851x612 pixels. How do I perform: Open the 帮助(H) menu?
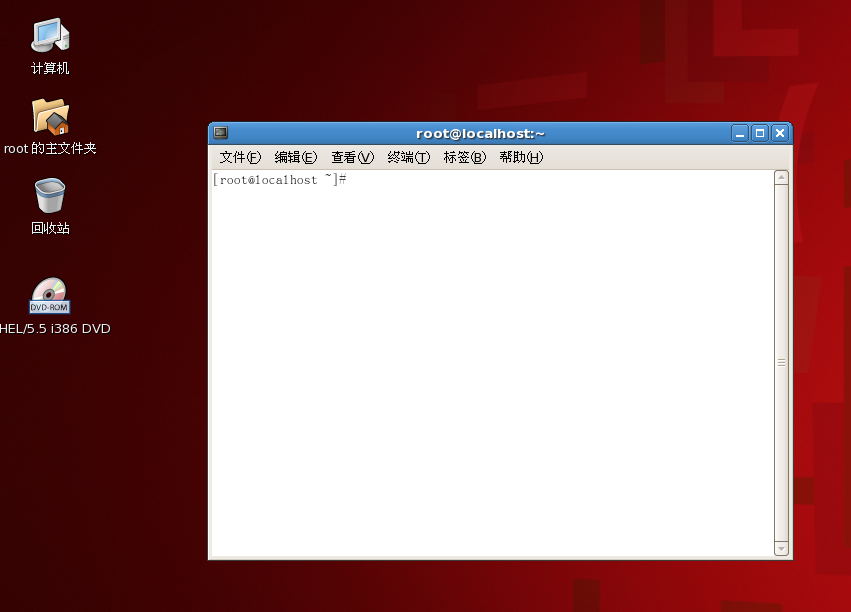pos(520,157)
